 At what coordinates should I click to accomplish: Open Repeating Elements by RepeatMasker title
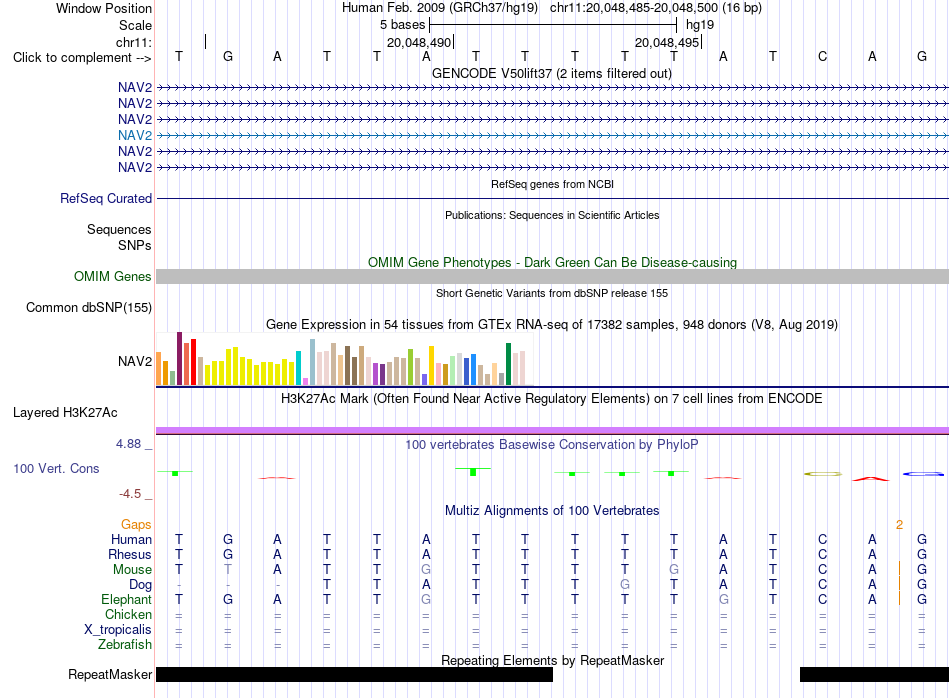point(552,660)
